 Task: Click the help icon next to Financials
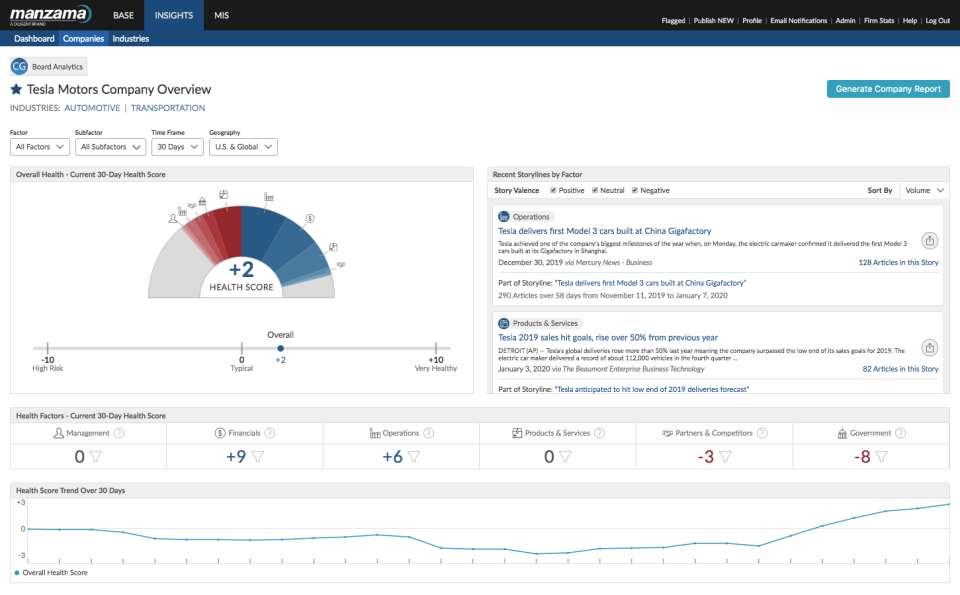point(269,433)
